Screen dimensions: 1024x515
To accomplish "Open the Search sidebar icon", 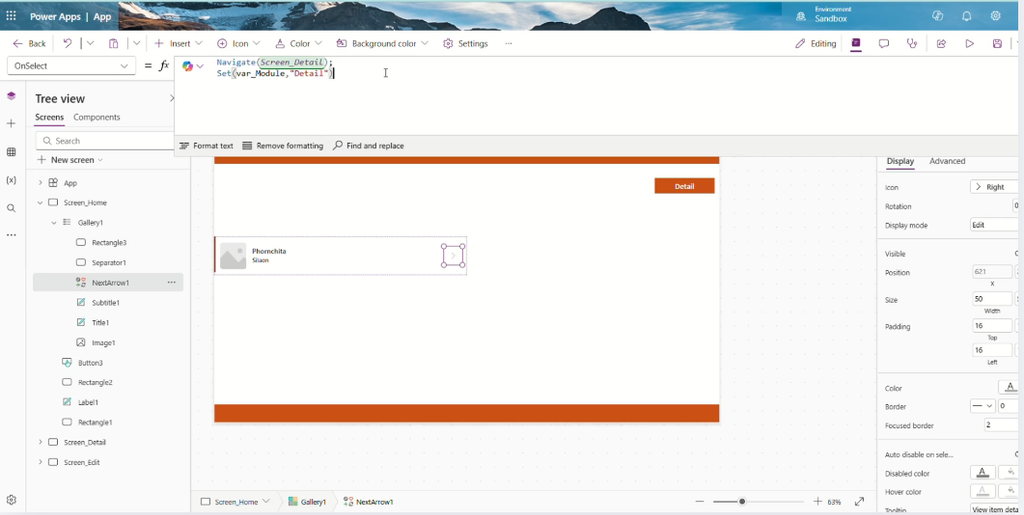I will click(11, 208).
